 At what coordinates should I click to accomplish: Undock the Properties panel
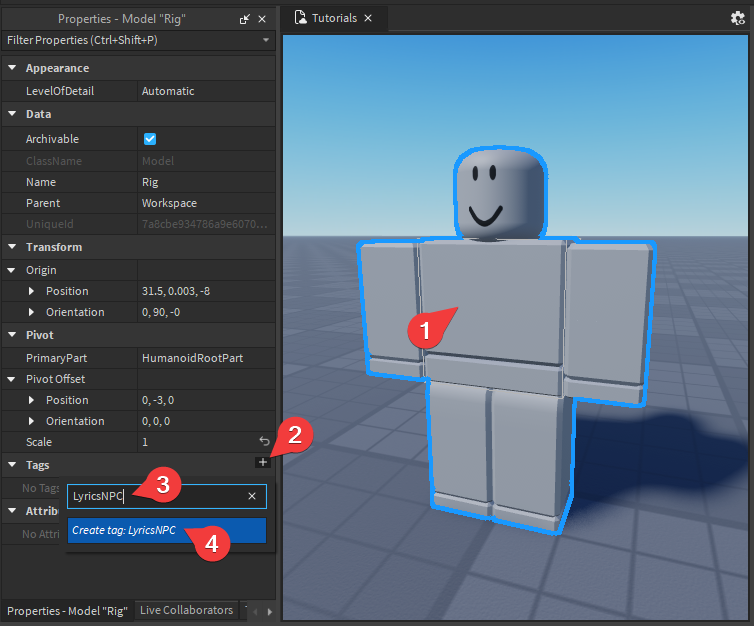click(246, 19)
